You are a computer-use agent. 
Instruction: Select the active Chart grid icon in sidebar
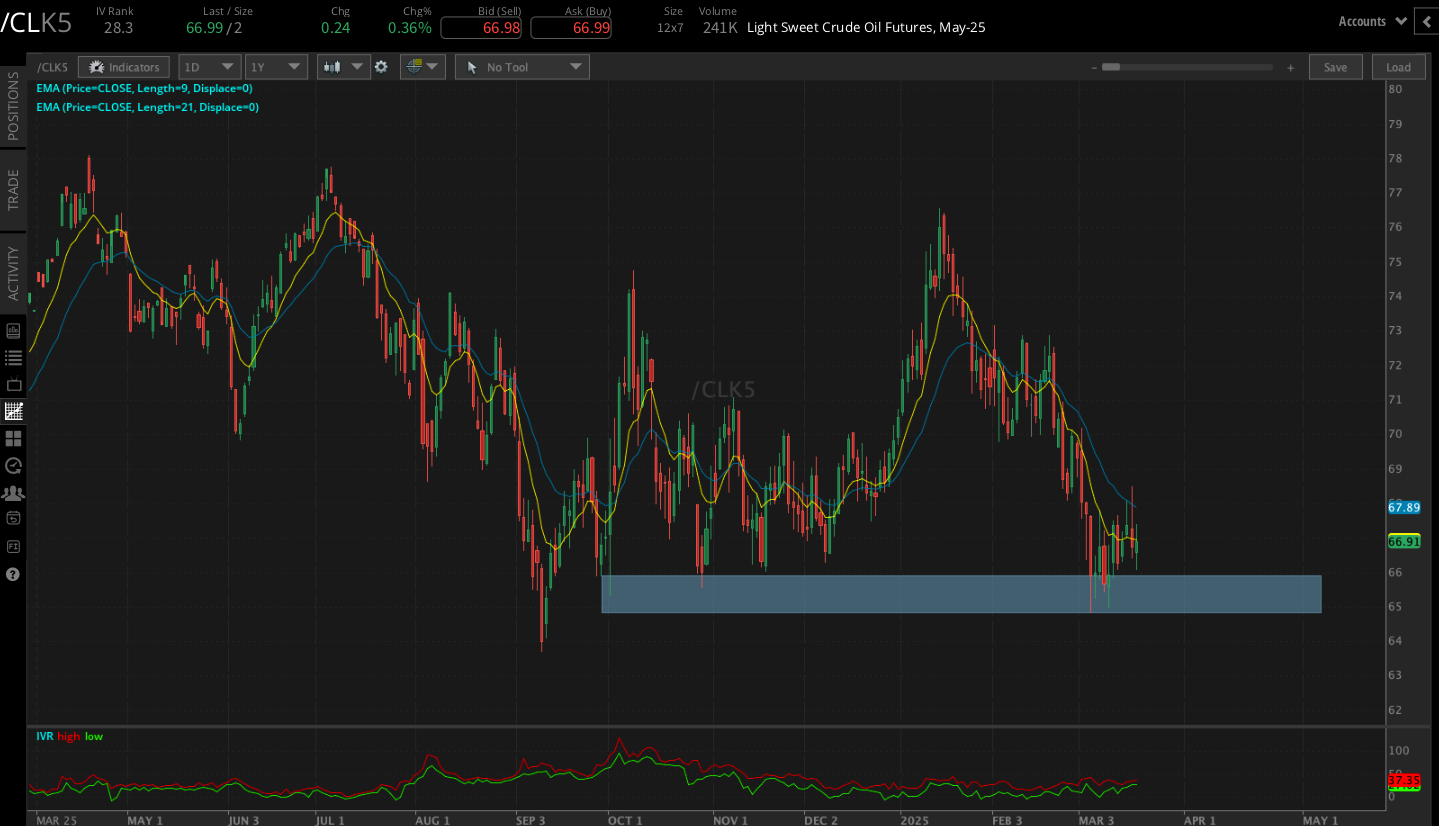point(13,410)
